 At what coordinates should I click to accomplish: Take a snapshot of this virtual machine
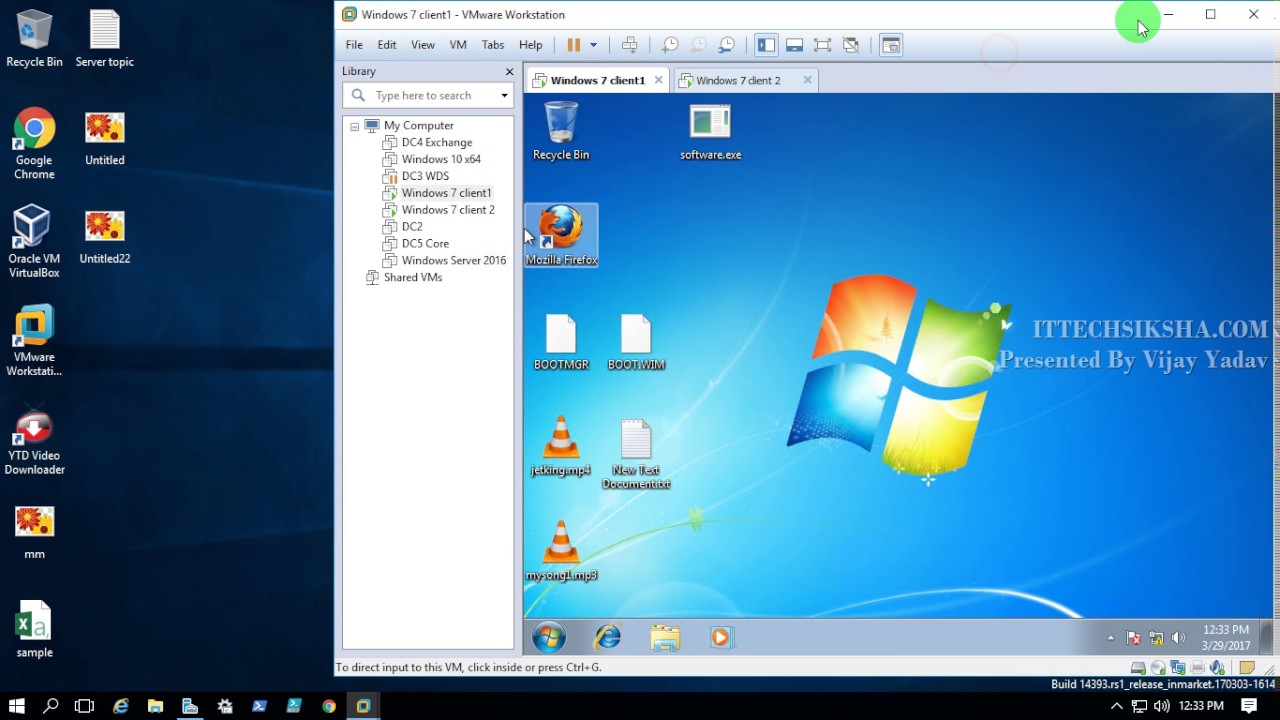coord(670,45)
